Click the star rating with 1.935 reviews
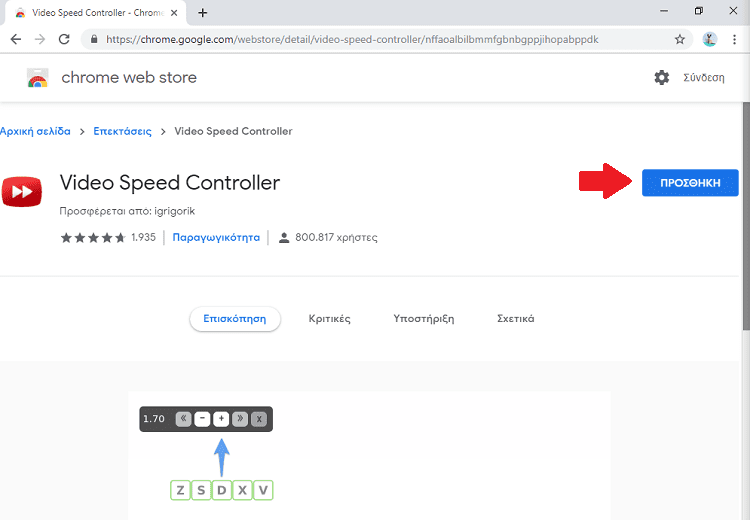Screen dimensions: 750x520 click(108, 237)
